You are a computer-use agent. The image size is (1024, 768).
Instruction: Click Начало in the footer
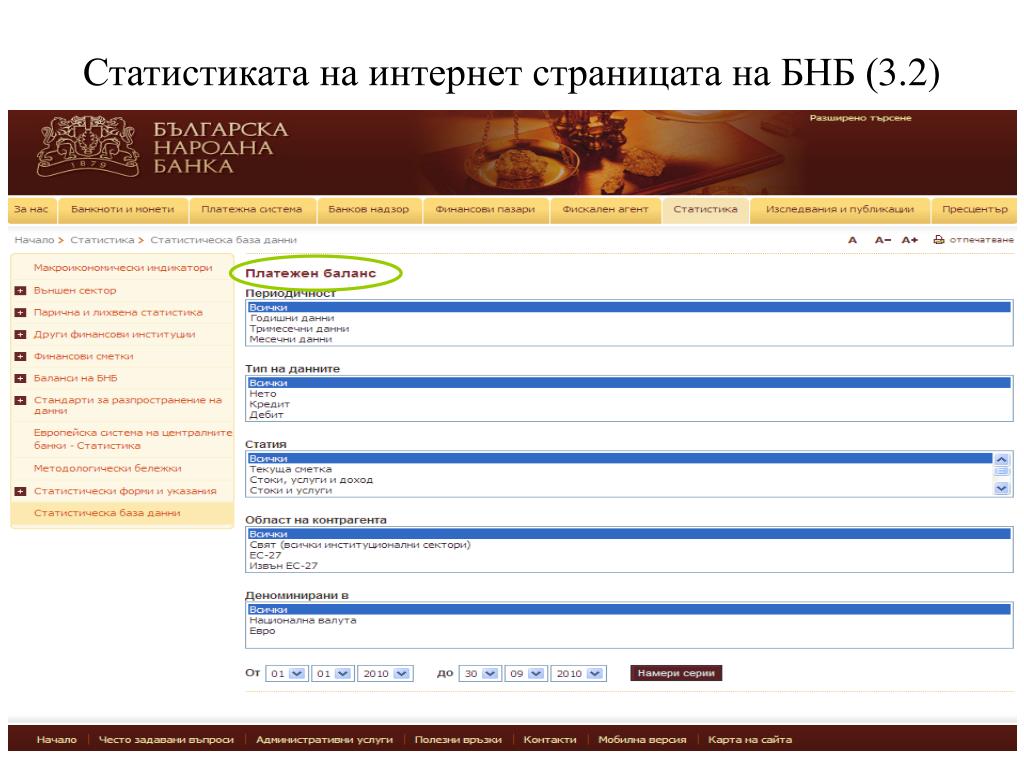(x=56, y=740)
